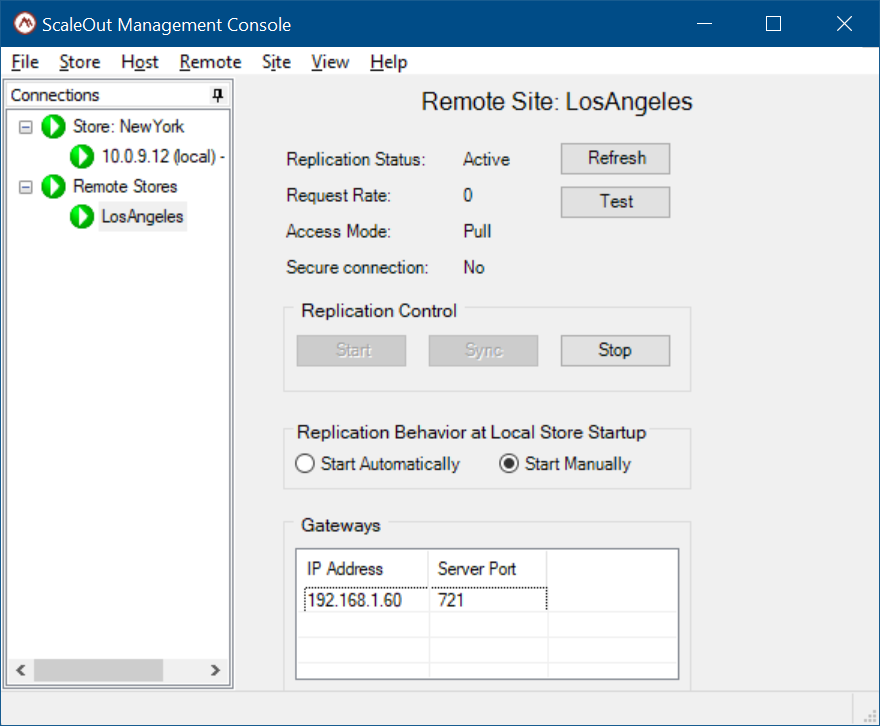
Task: Click the green status icon beside Store: NewYork
Action: (x=53, y=126)
